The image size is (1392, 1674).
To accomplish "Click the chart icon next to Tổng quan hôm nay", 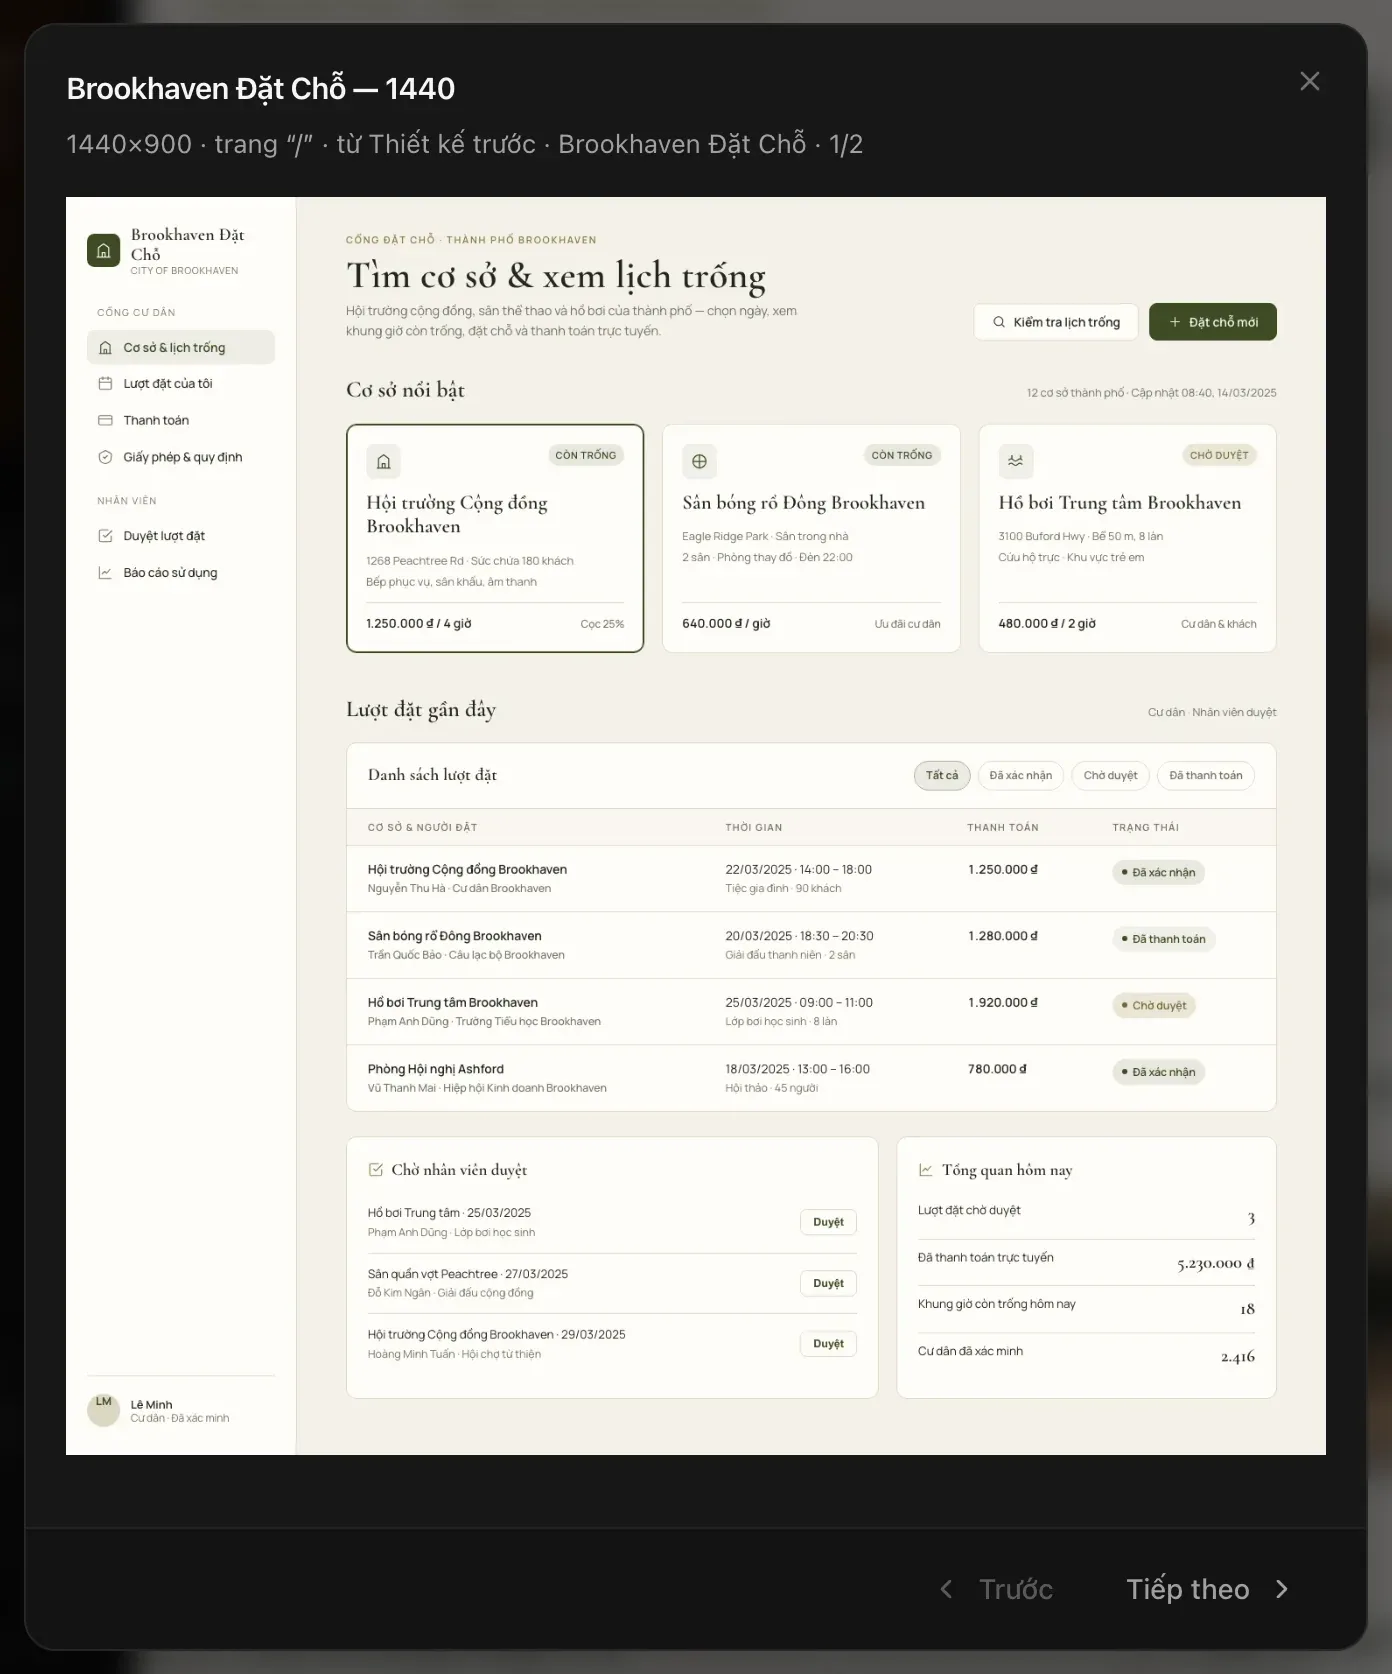I will pos(926,1170).
